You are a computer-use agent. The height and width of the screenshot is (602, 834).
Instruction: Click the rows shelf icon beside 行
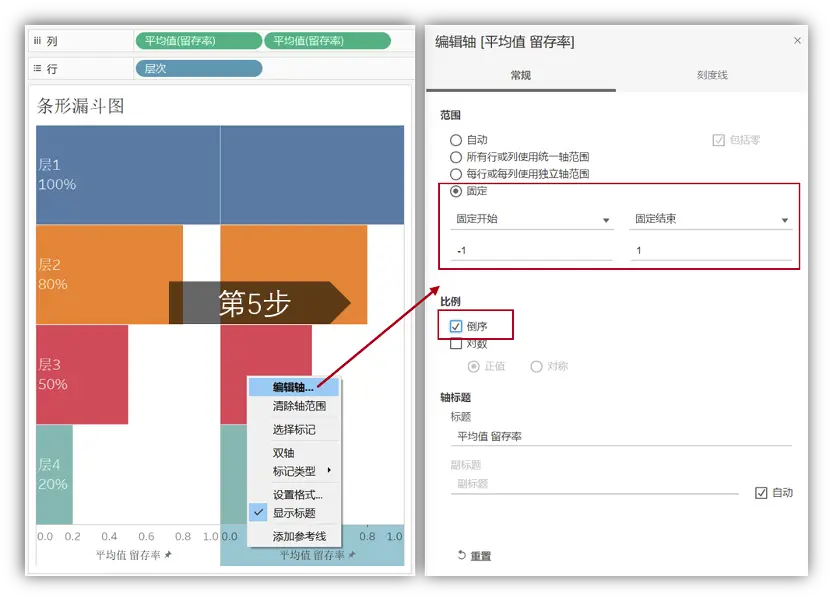(37, 69)
